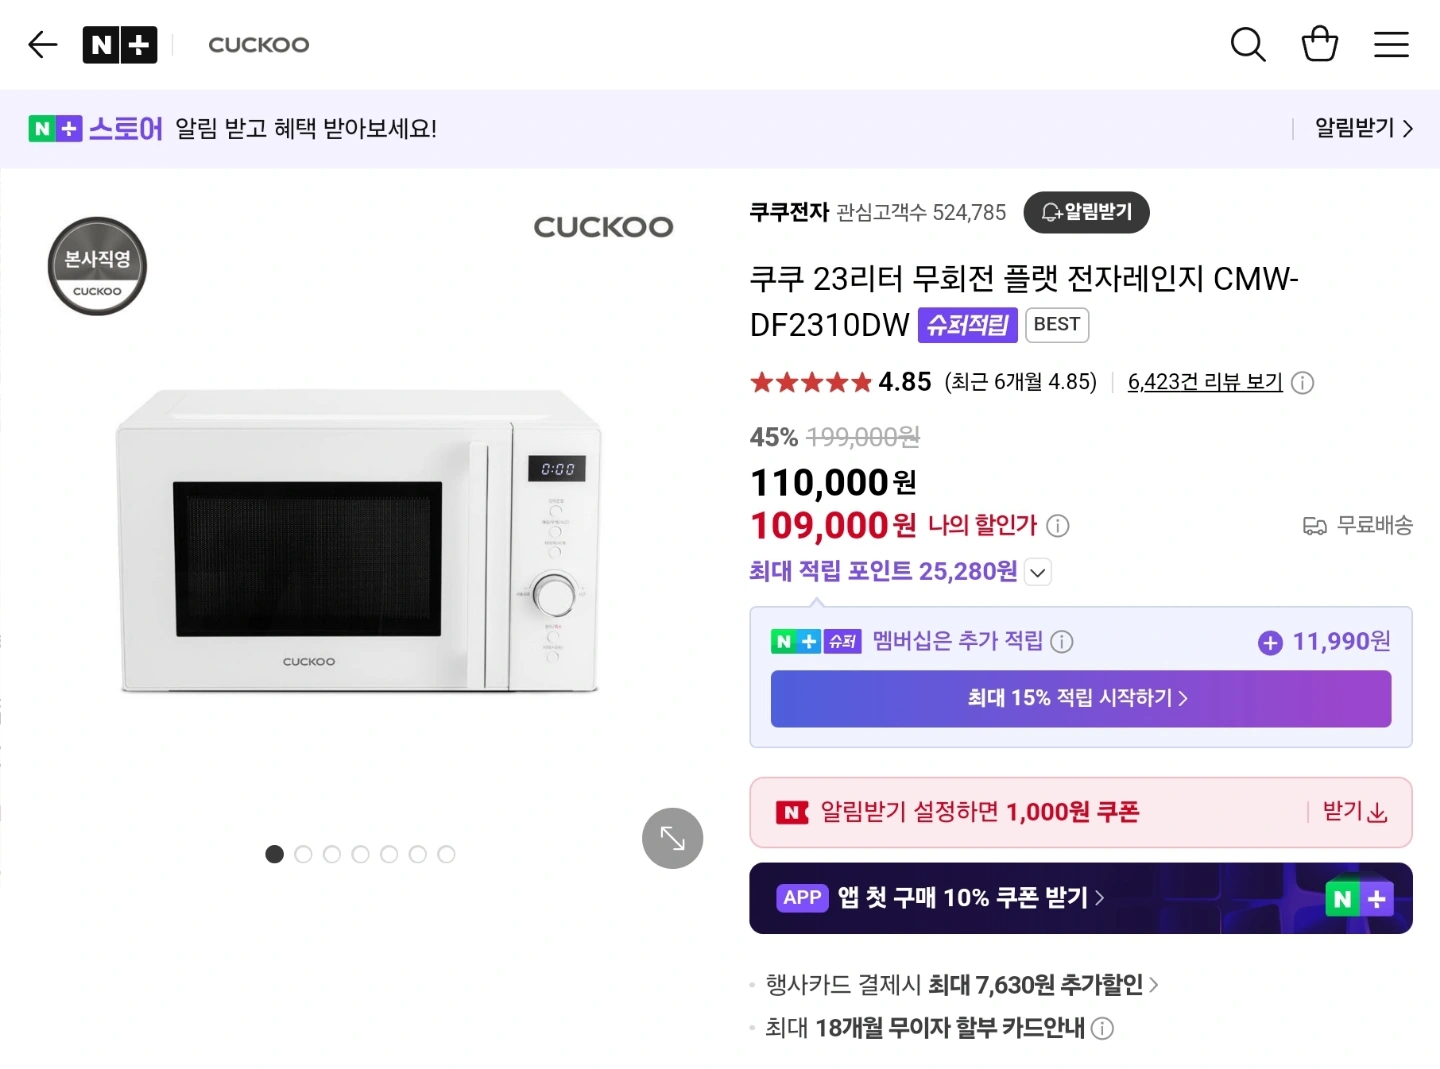Click the N+ logo in the header
Viewport: 1440px width, 1069px height.
pyautogui.click(x=120, y=44)
